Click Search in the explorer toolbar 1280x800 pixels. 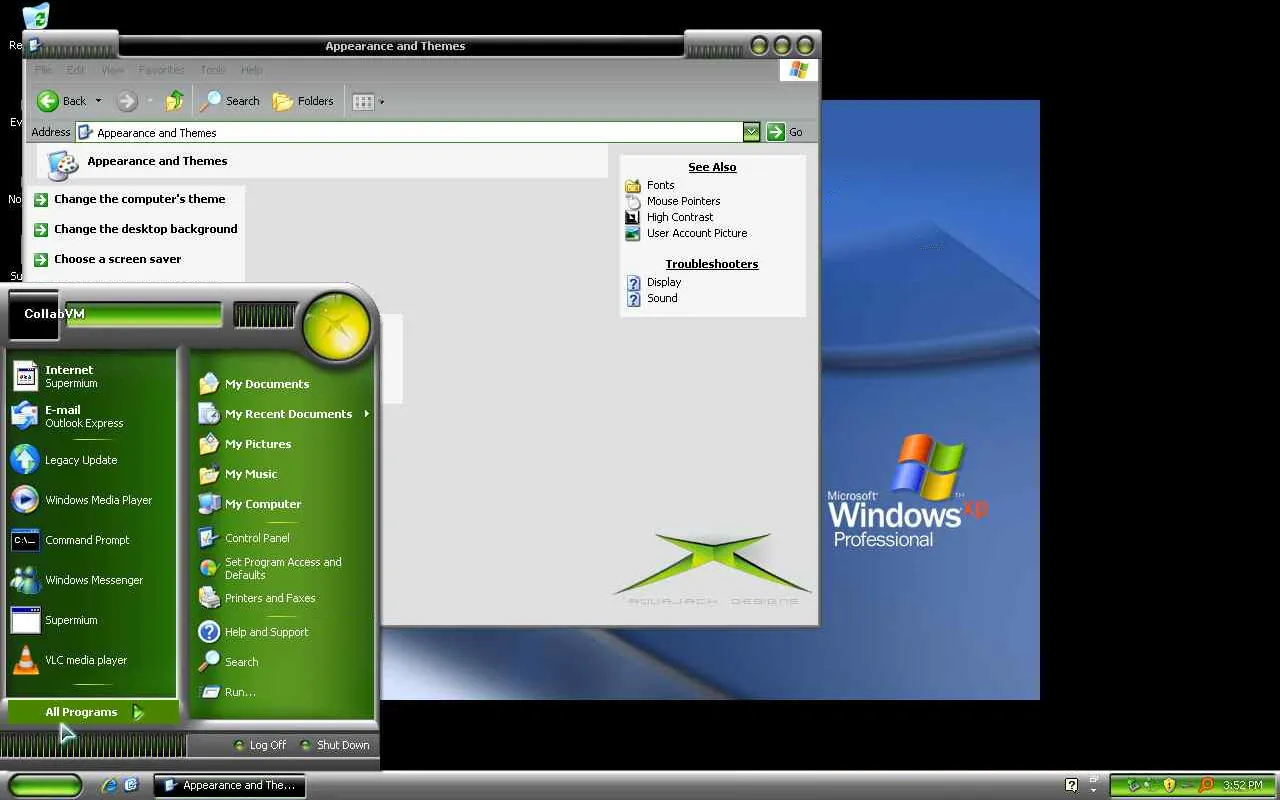pyautogui.click(x=230, y=101)
